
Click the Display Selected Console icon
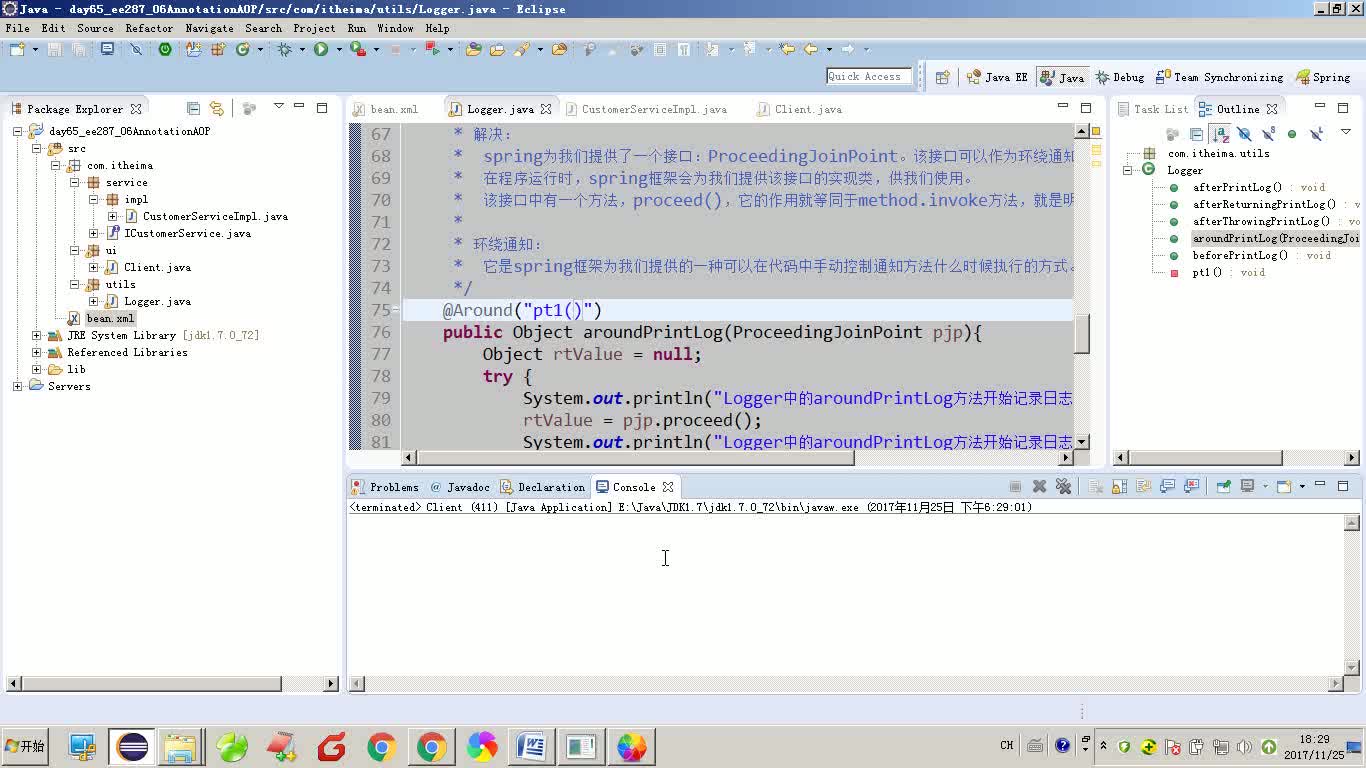pos(1247,487)
